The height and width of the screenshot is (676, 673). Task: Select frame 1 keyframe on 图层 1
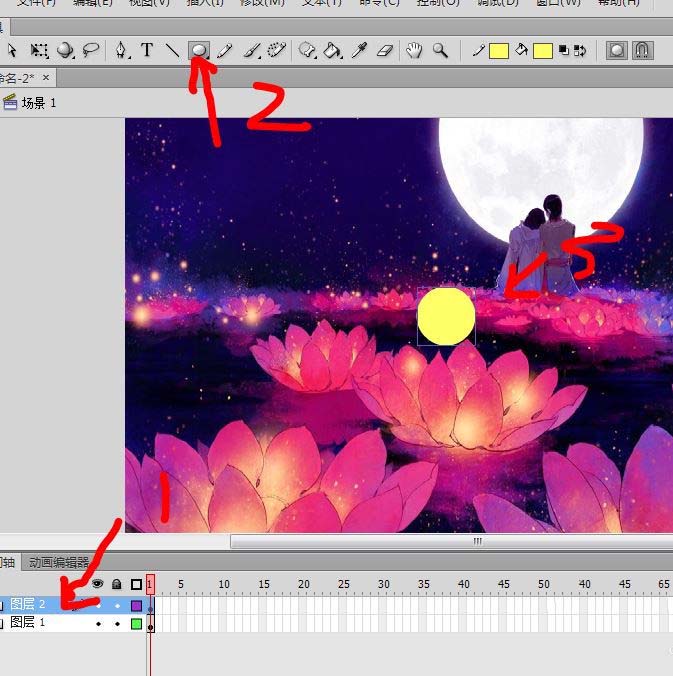click(x=150, y=624)
